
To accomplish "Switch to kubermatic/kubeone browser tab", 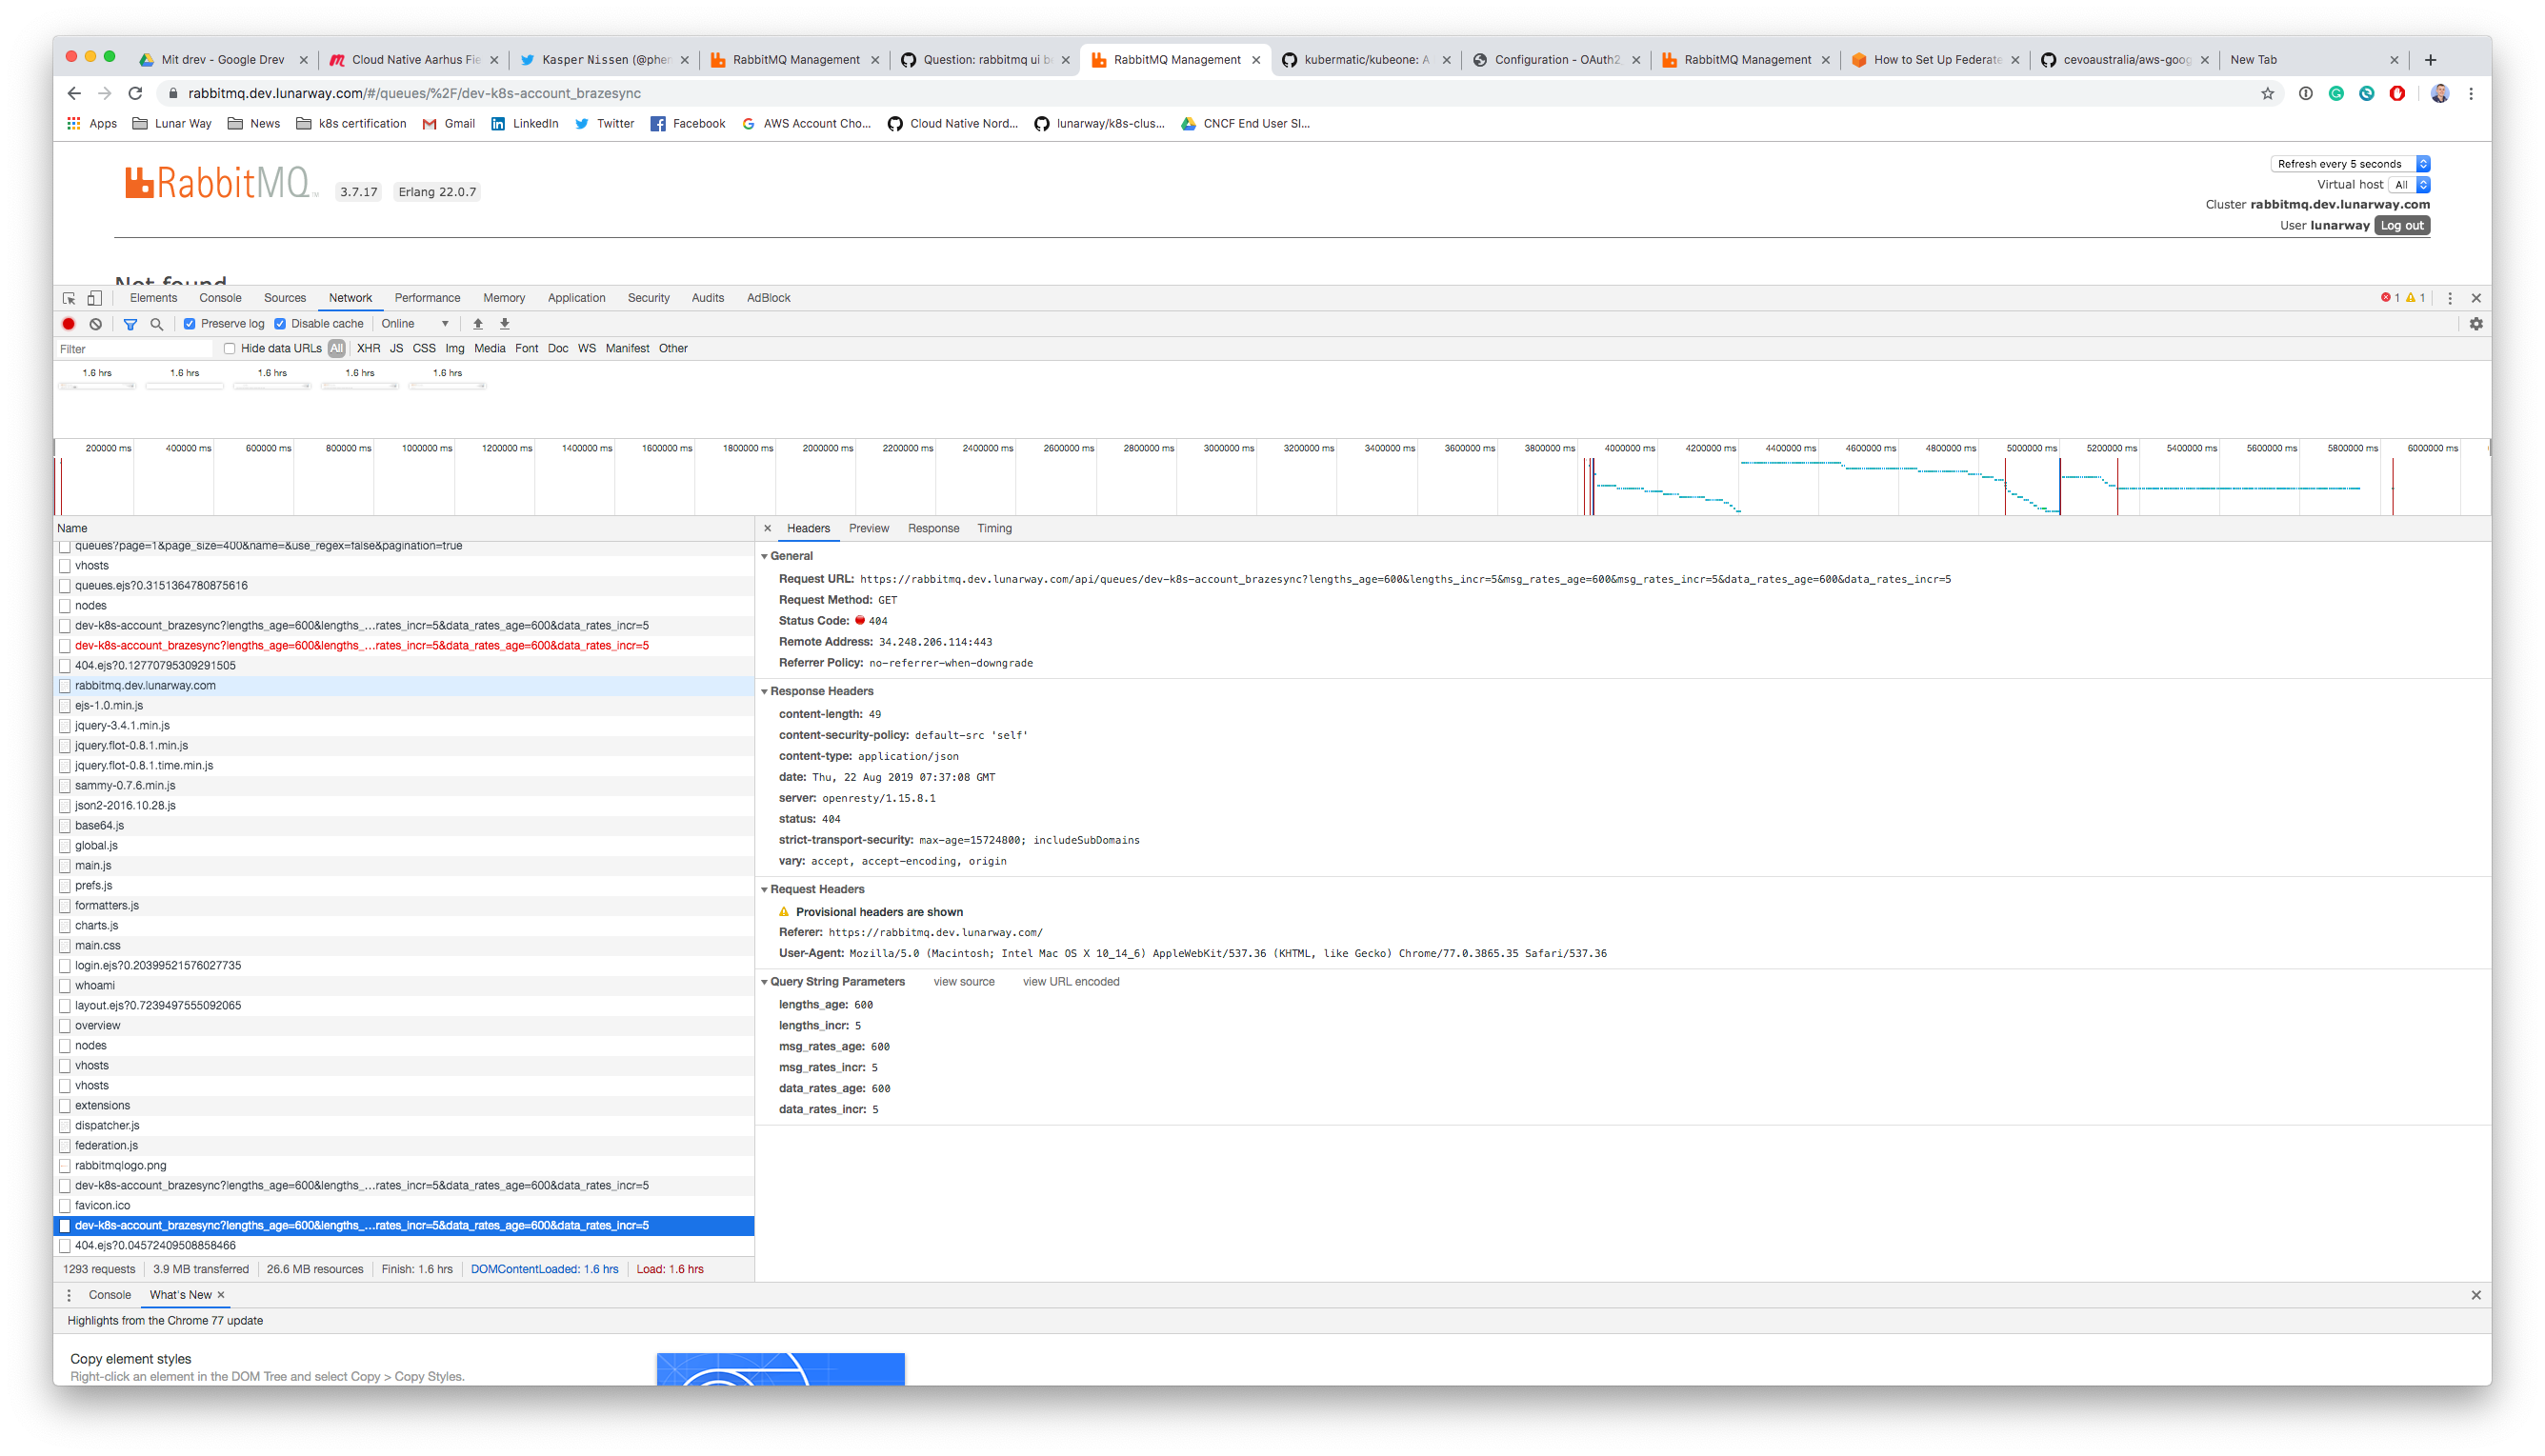I will [1366, 60].
